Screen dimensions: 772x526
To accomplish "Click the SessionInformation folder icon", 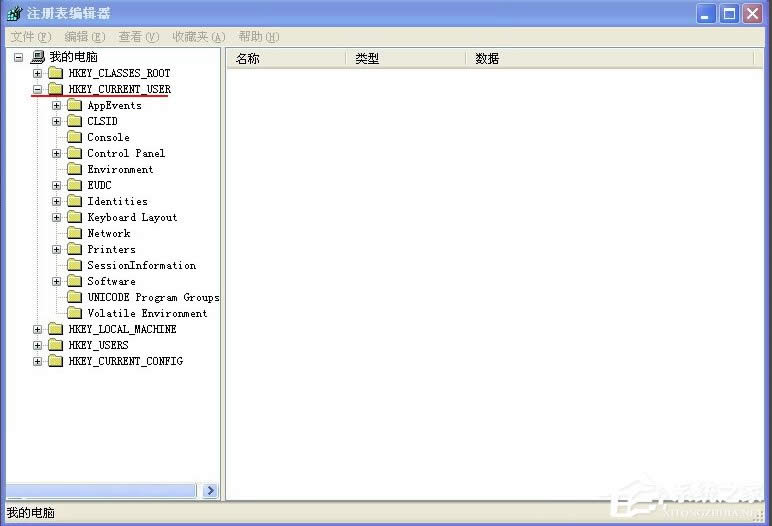I will point(74,265).
